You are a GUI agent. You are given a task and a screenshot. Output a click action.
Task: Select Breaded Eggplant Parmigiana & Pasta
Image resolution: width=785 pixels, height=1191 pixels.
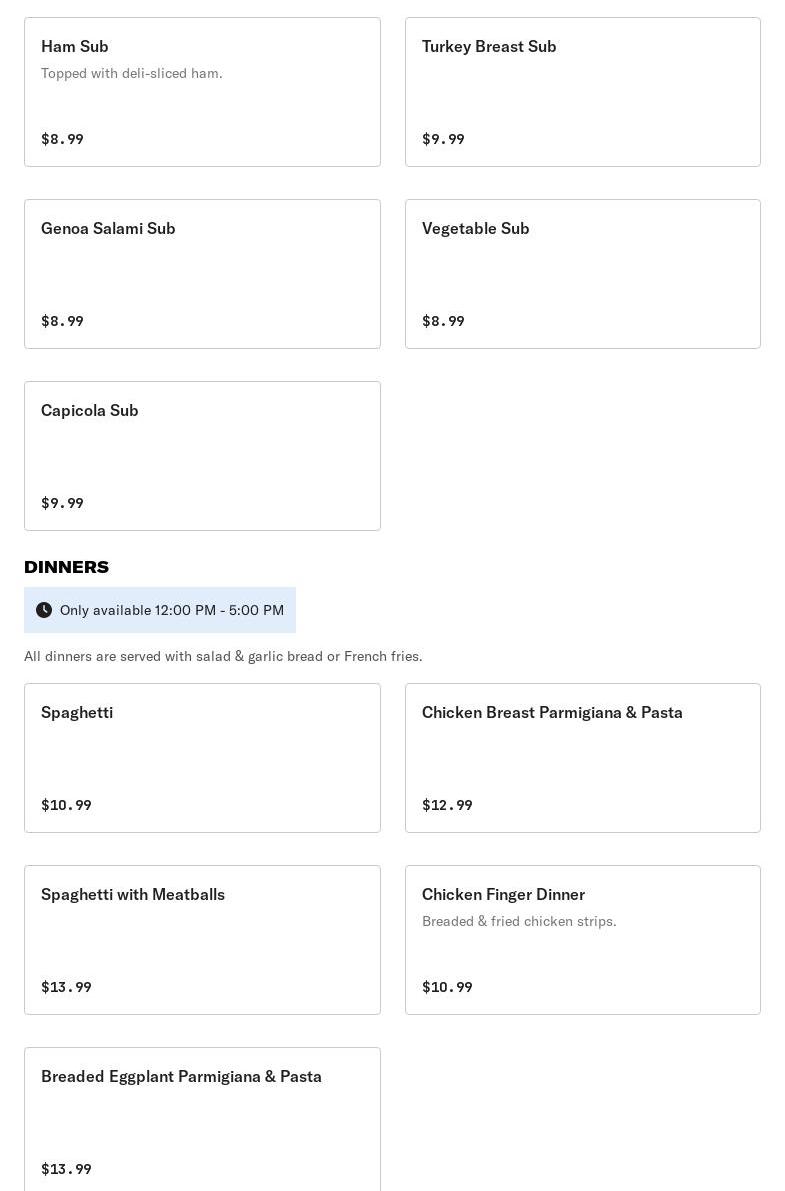click(x=202, y=1120)
